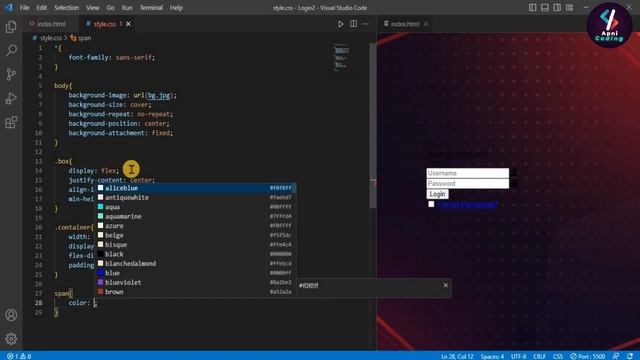Open the Manage gear icon
Screen dimensions: 640x360
(x=11, y=338)
